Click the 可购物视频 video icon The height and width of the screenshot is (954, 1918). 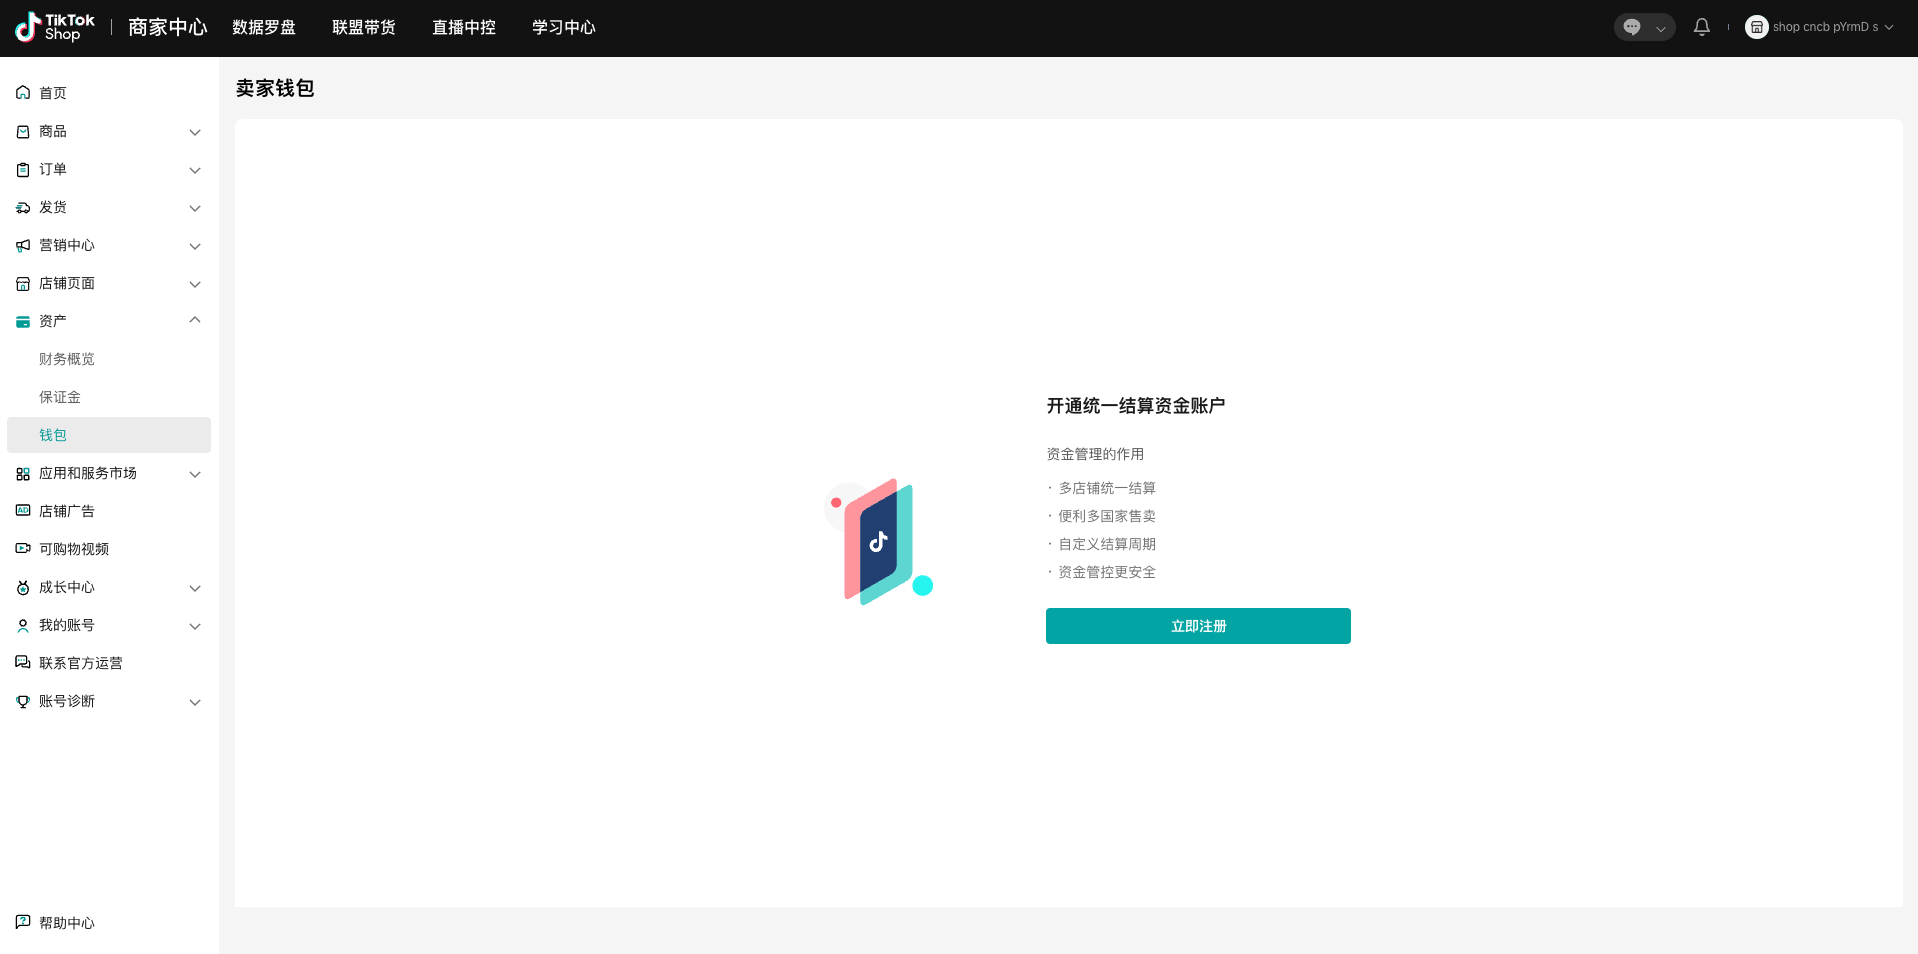pos(23,549)
